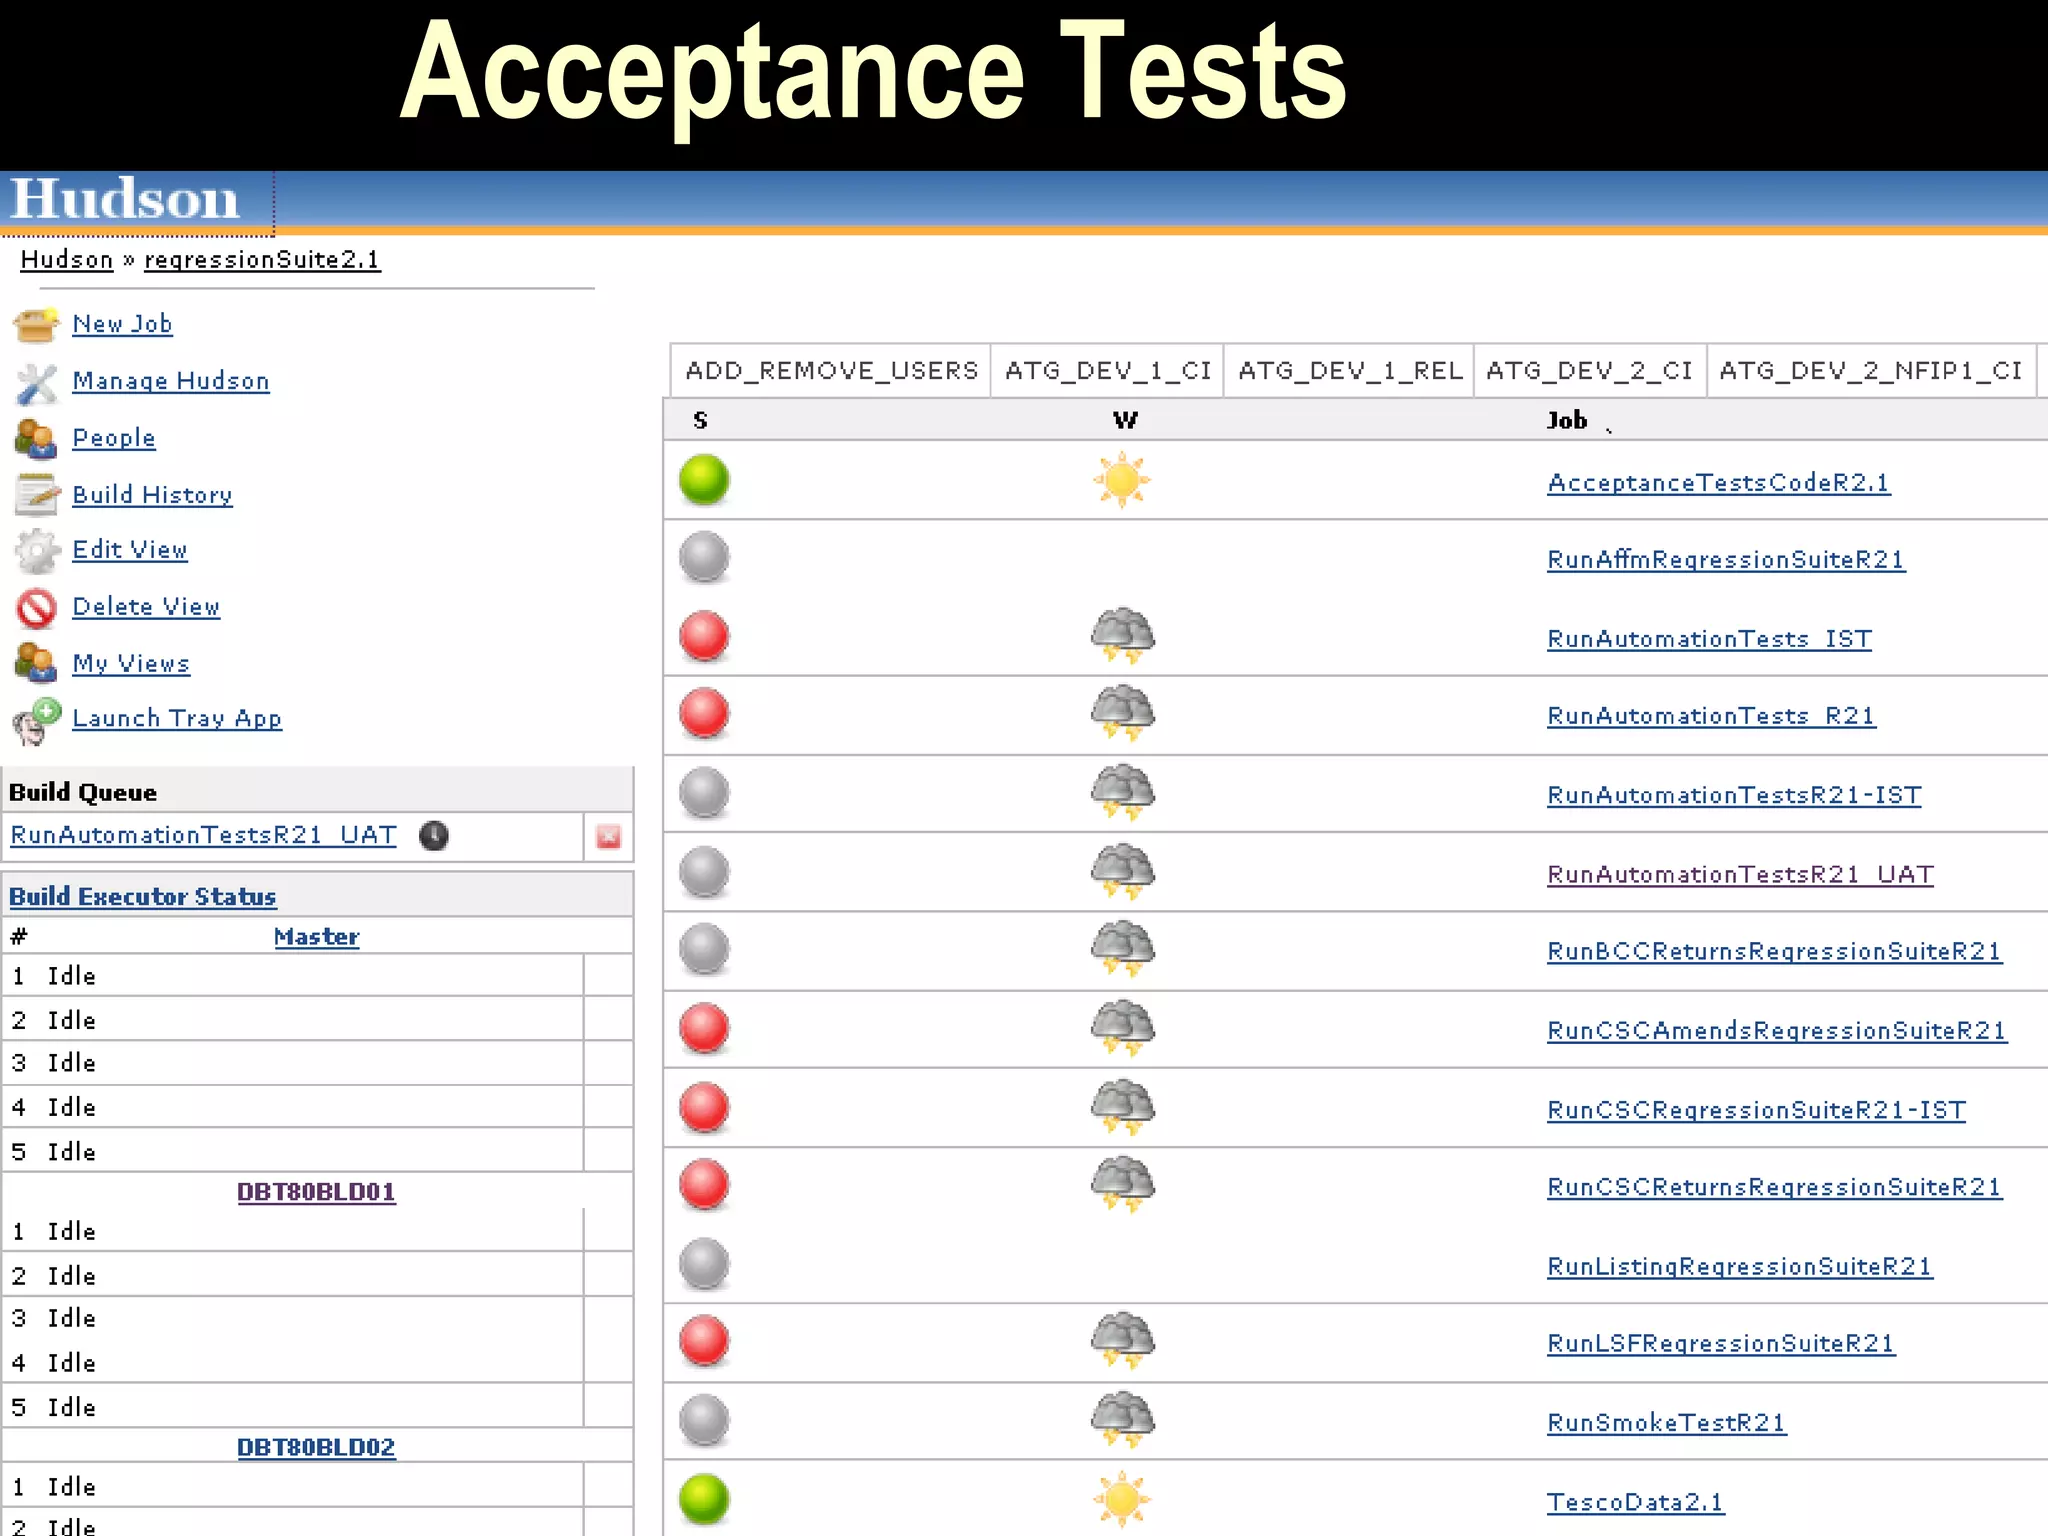Screen dimensions: 2048x1536
Task: Click the Delete View prohibition icon
Action: 37,608
